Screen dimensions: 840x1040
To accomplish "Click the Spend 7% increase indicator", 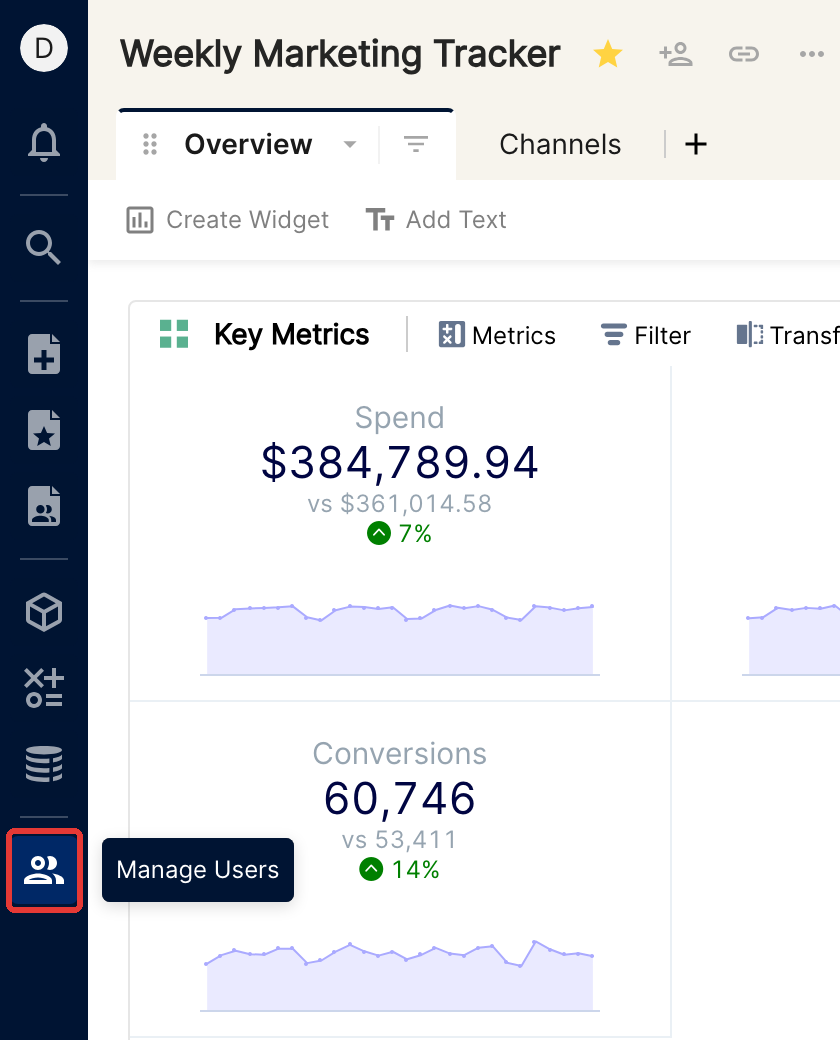I will (399, 533).
